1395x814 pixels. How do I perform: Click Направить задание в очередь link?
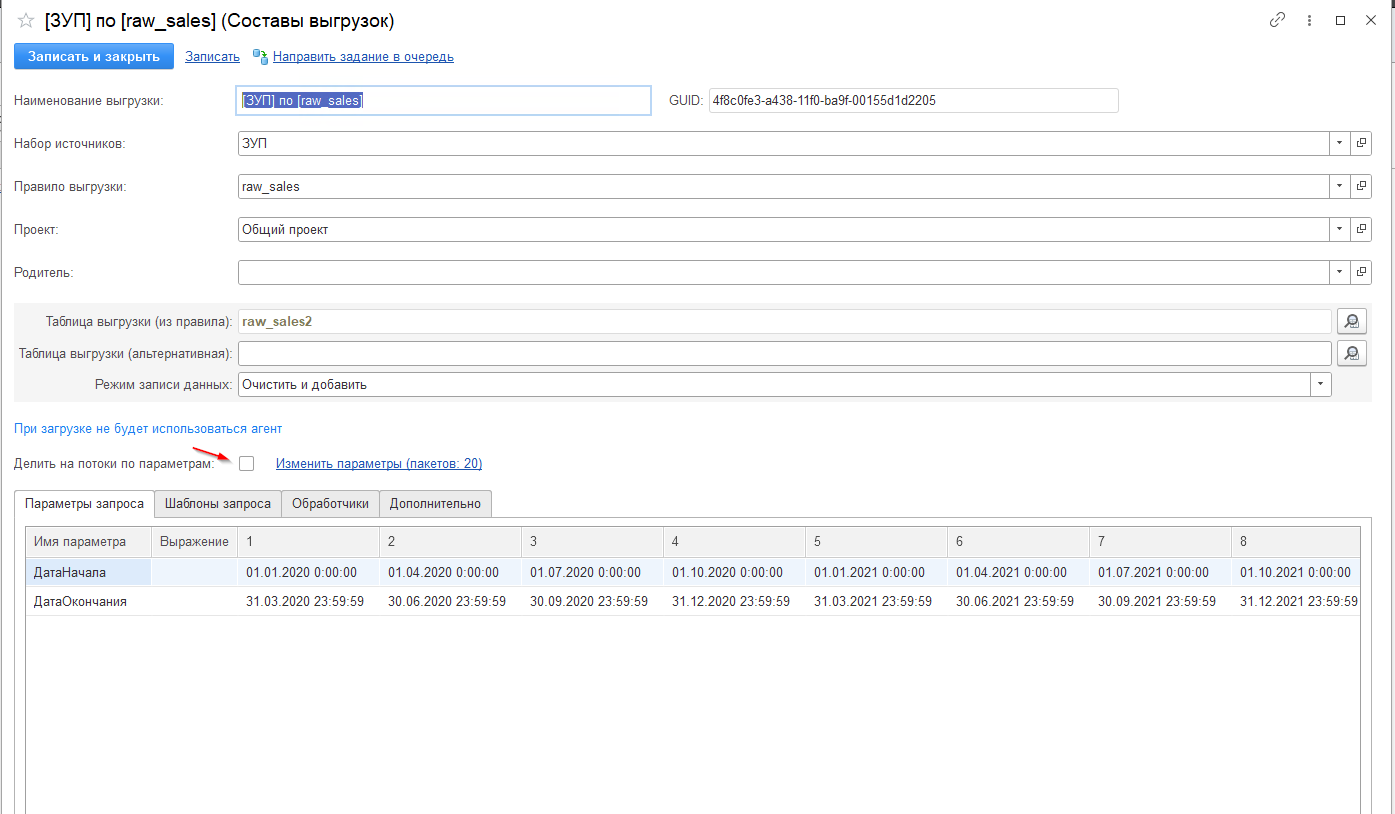363,57
